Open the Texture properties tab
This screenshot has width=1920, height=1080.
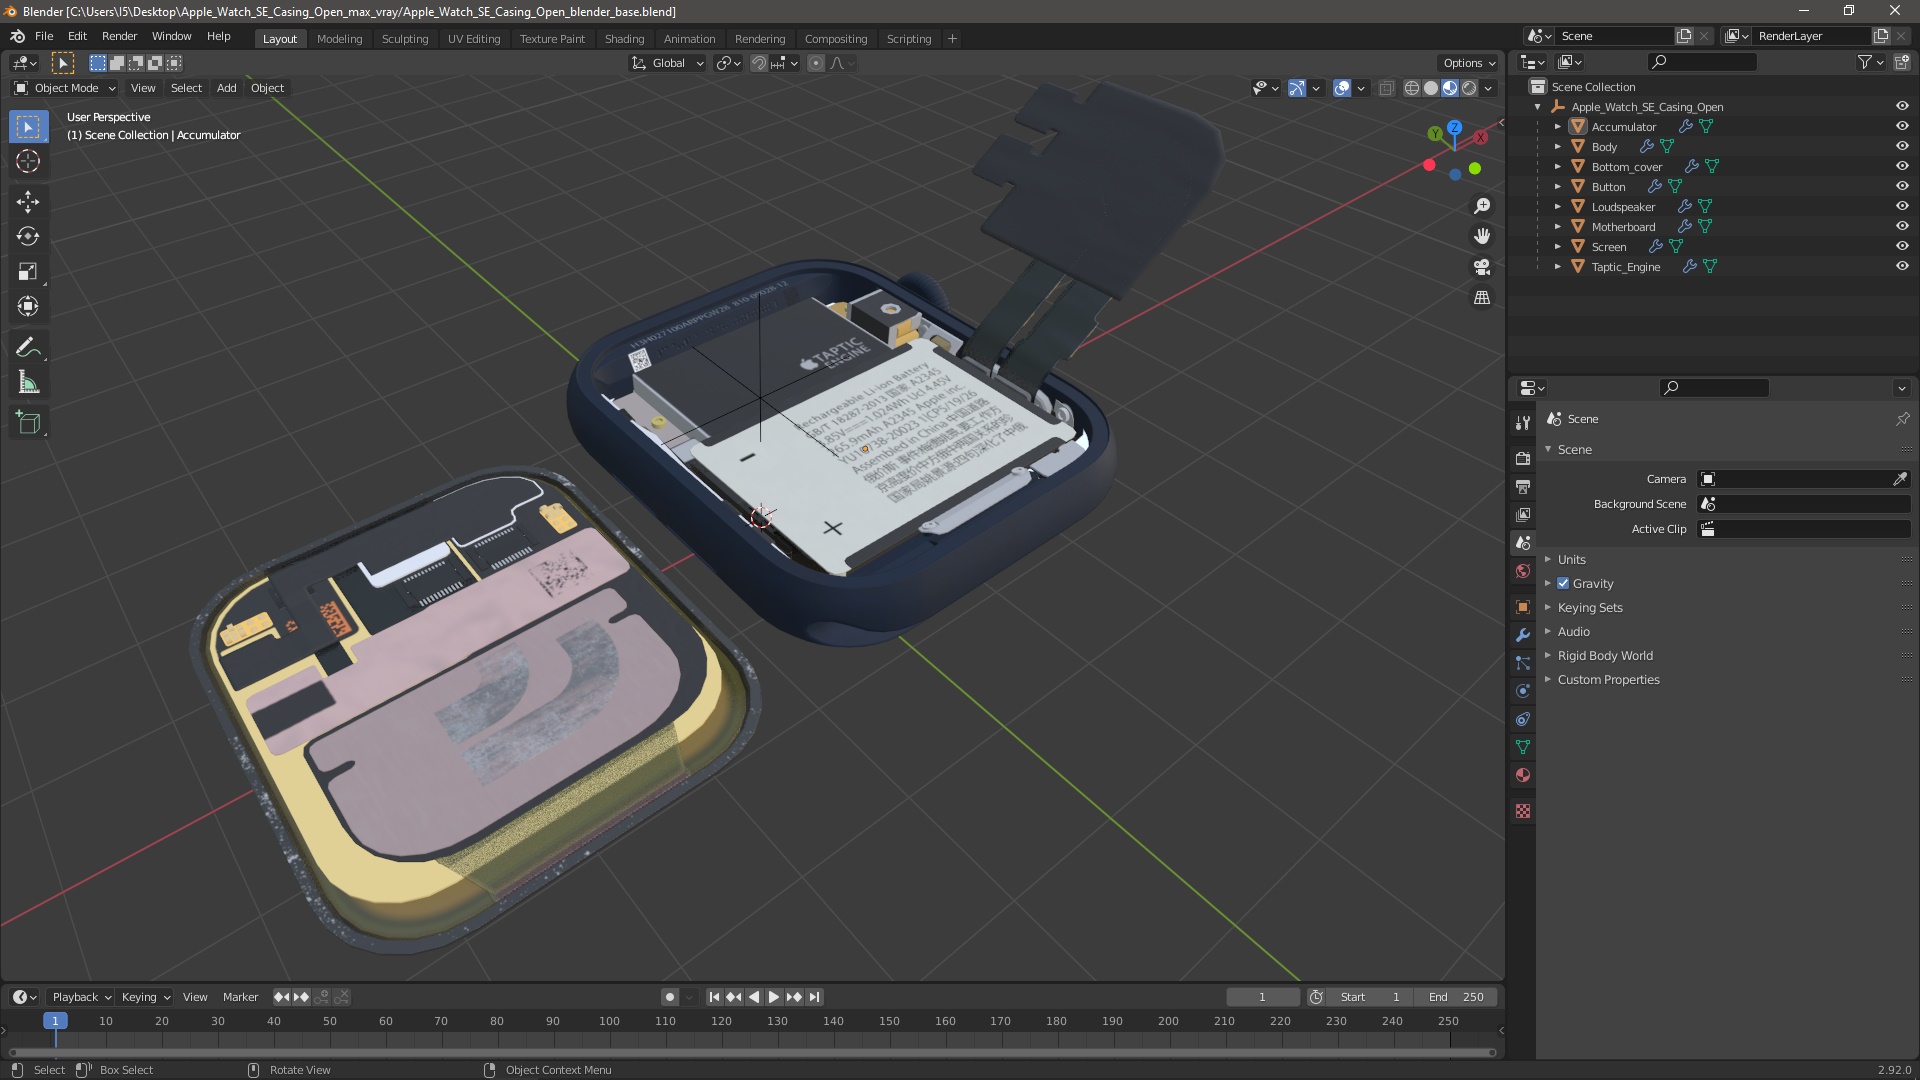pos(1523,811)
